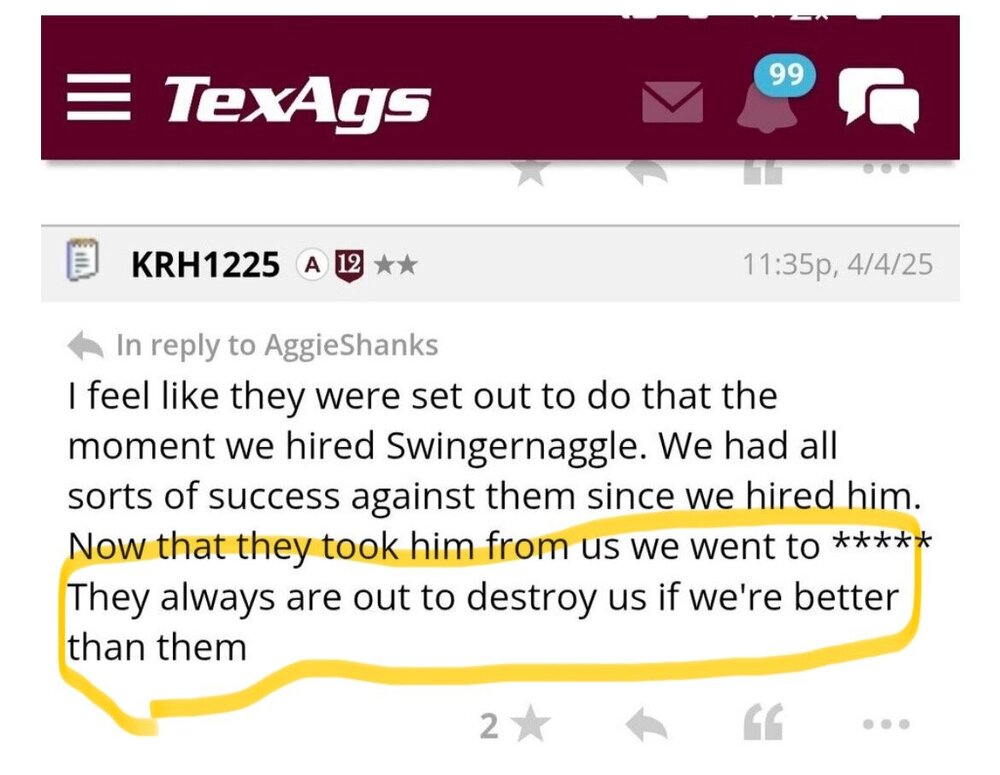The width and height of the screenshot is (1000, 775).
Task: Click the circled A badge next to KRH1225
Action: pos(311,265)
